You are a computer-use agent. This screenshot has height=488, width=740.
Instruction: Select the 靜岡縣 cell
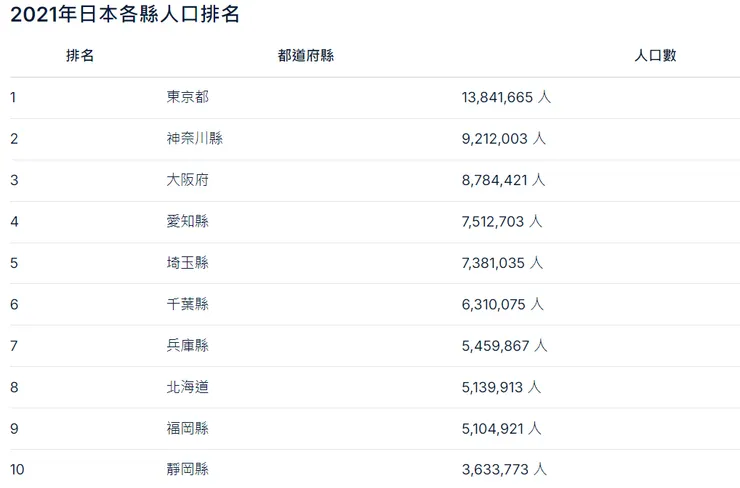pyautogui.click(x=188, y=468)
